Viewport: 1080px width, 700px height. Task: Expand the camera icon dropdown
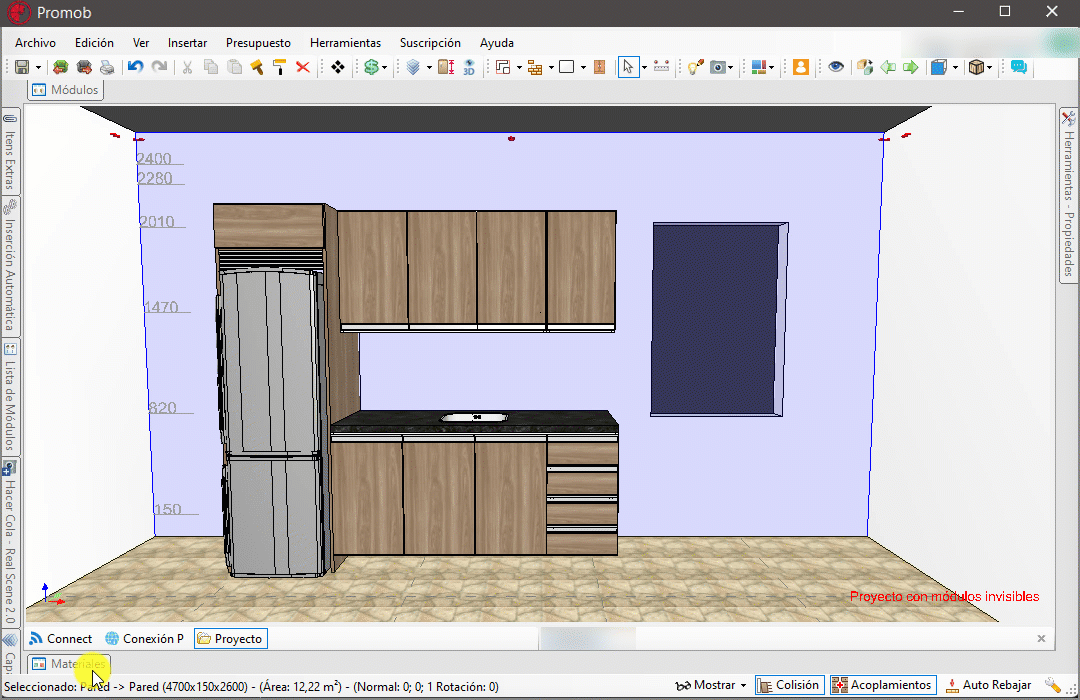(x=731, y=68)
